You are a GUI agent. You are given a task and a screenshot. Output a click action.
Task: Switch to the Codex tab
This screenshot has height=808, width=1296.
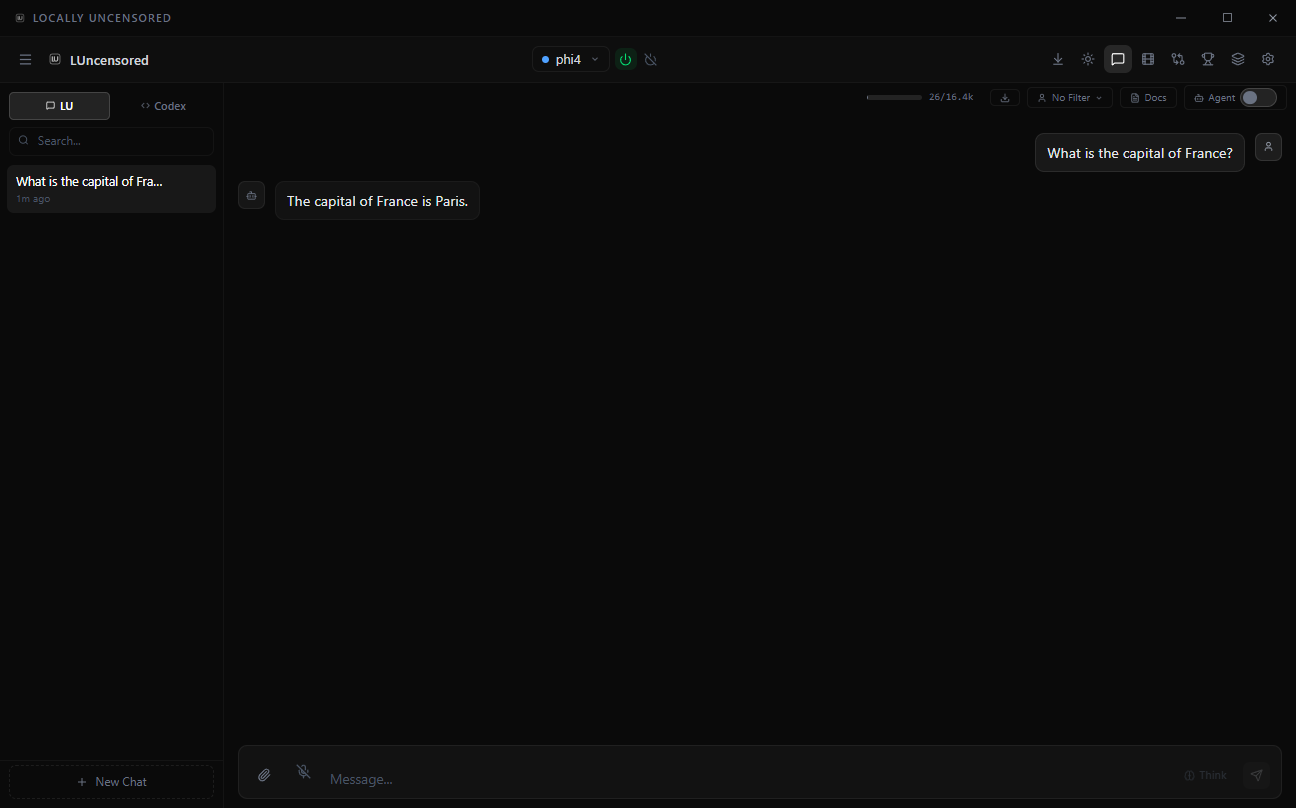[163, 105]
